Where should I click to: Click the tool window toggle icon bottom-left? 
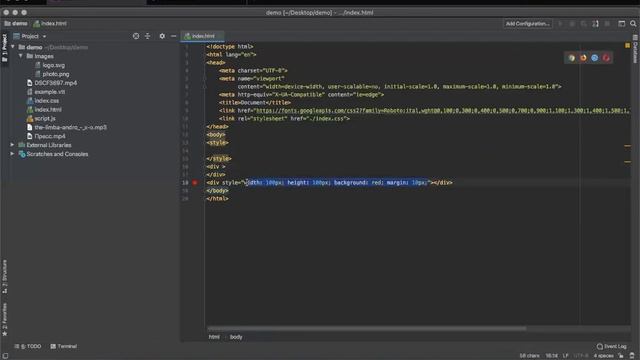pyautogui.click(x=5, y=356)
